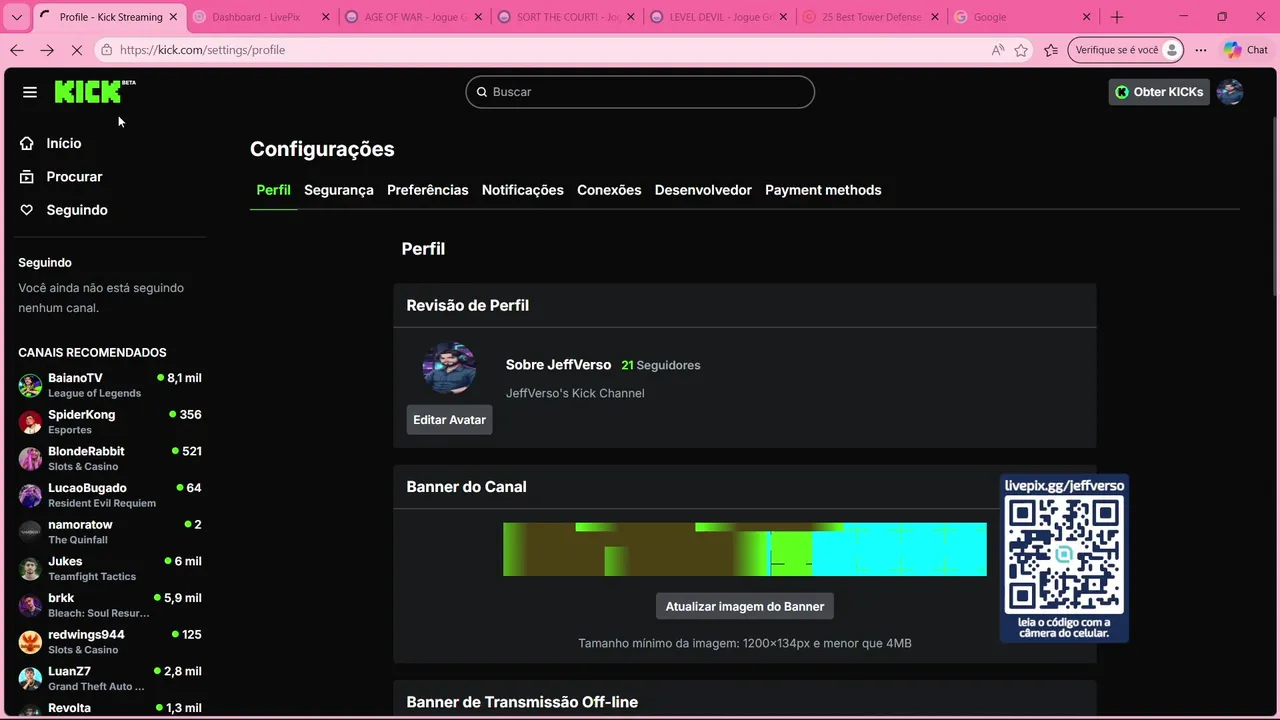View site information lock icon

click(x=107, y=50)
